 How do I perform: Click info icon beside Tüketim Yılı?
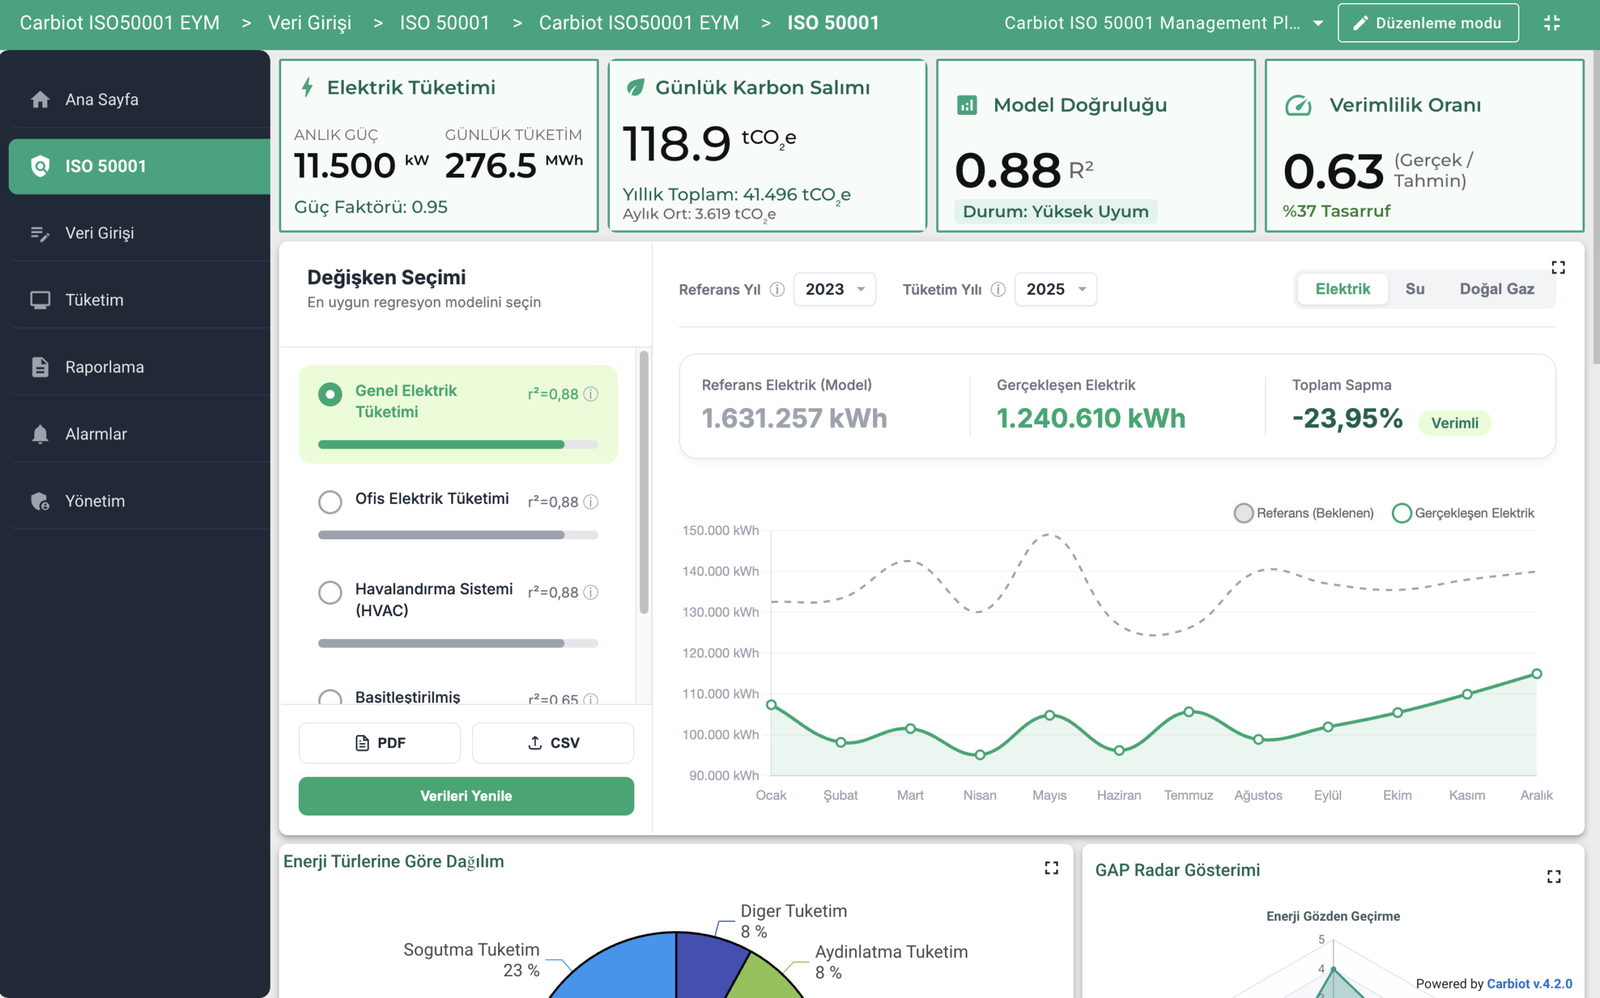(x=997, y=290)
